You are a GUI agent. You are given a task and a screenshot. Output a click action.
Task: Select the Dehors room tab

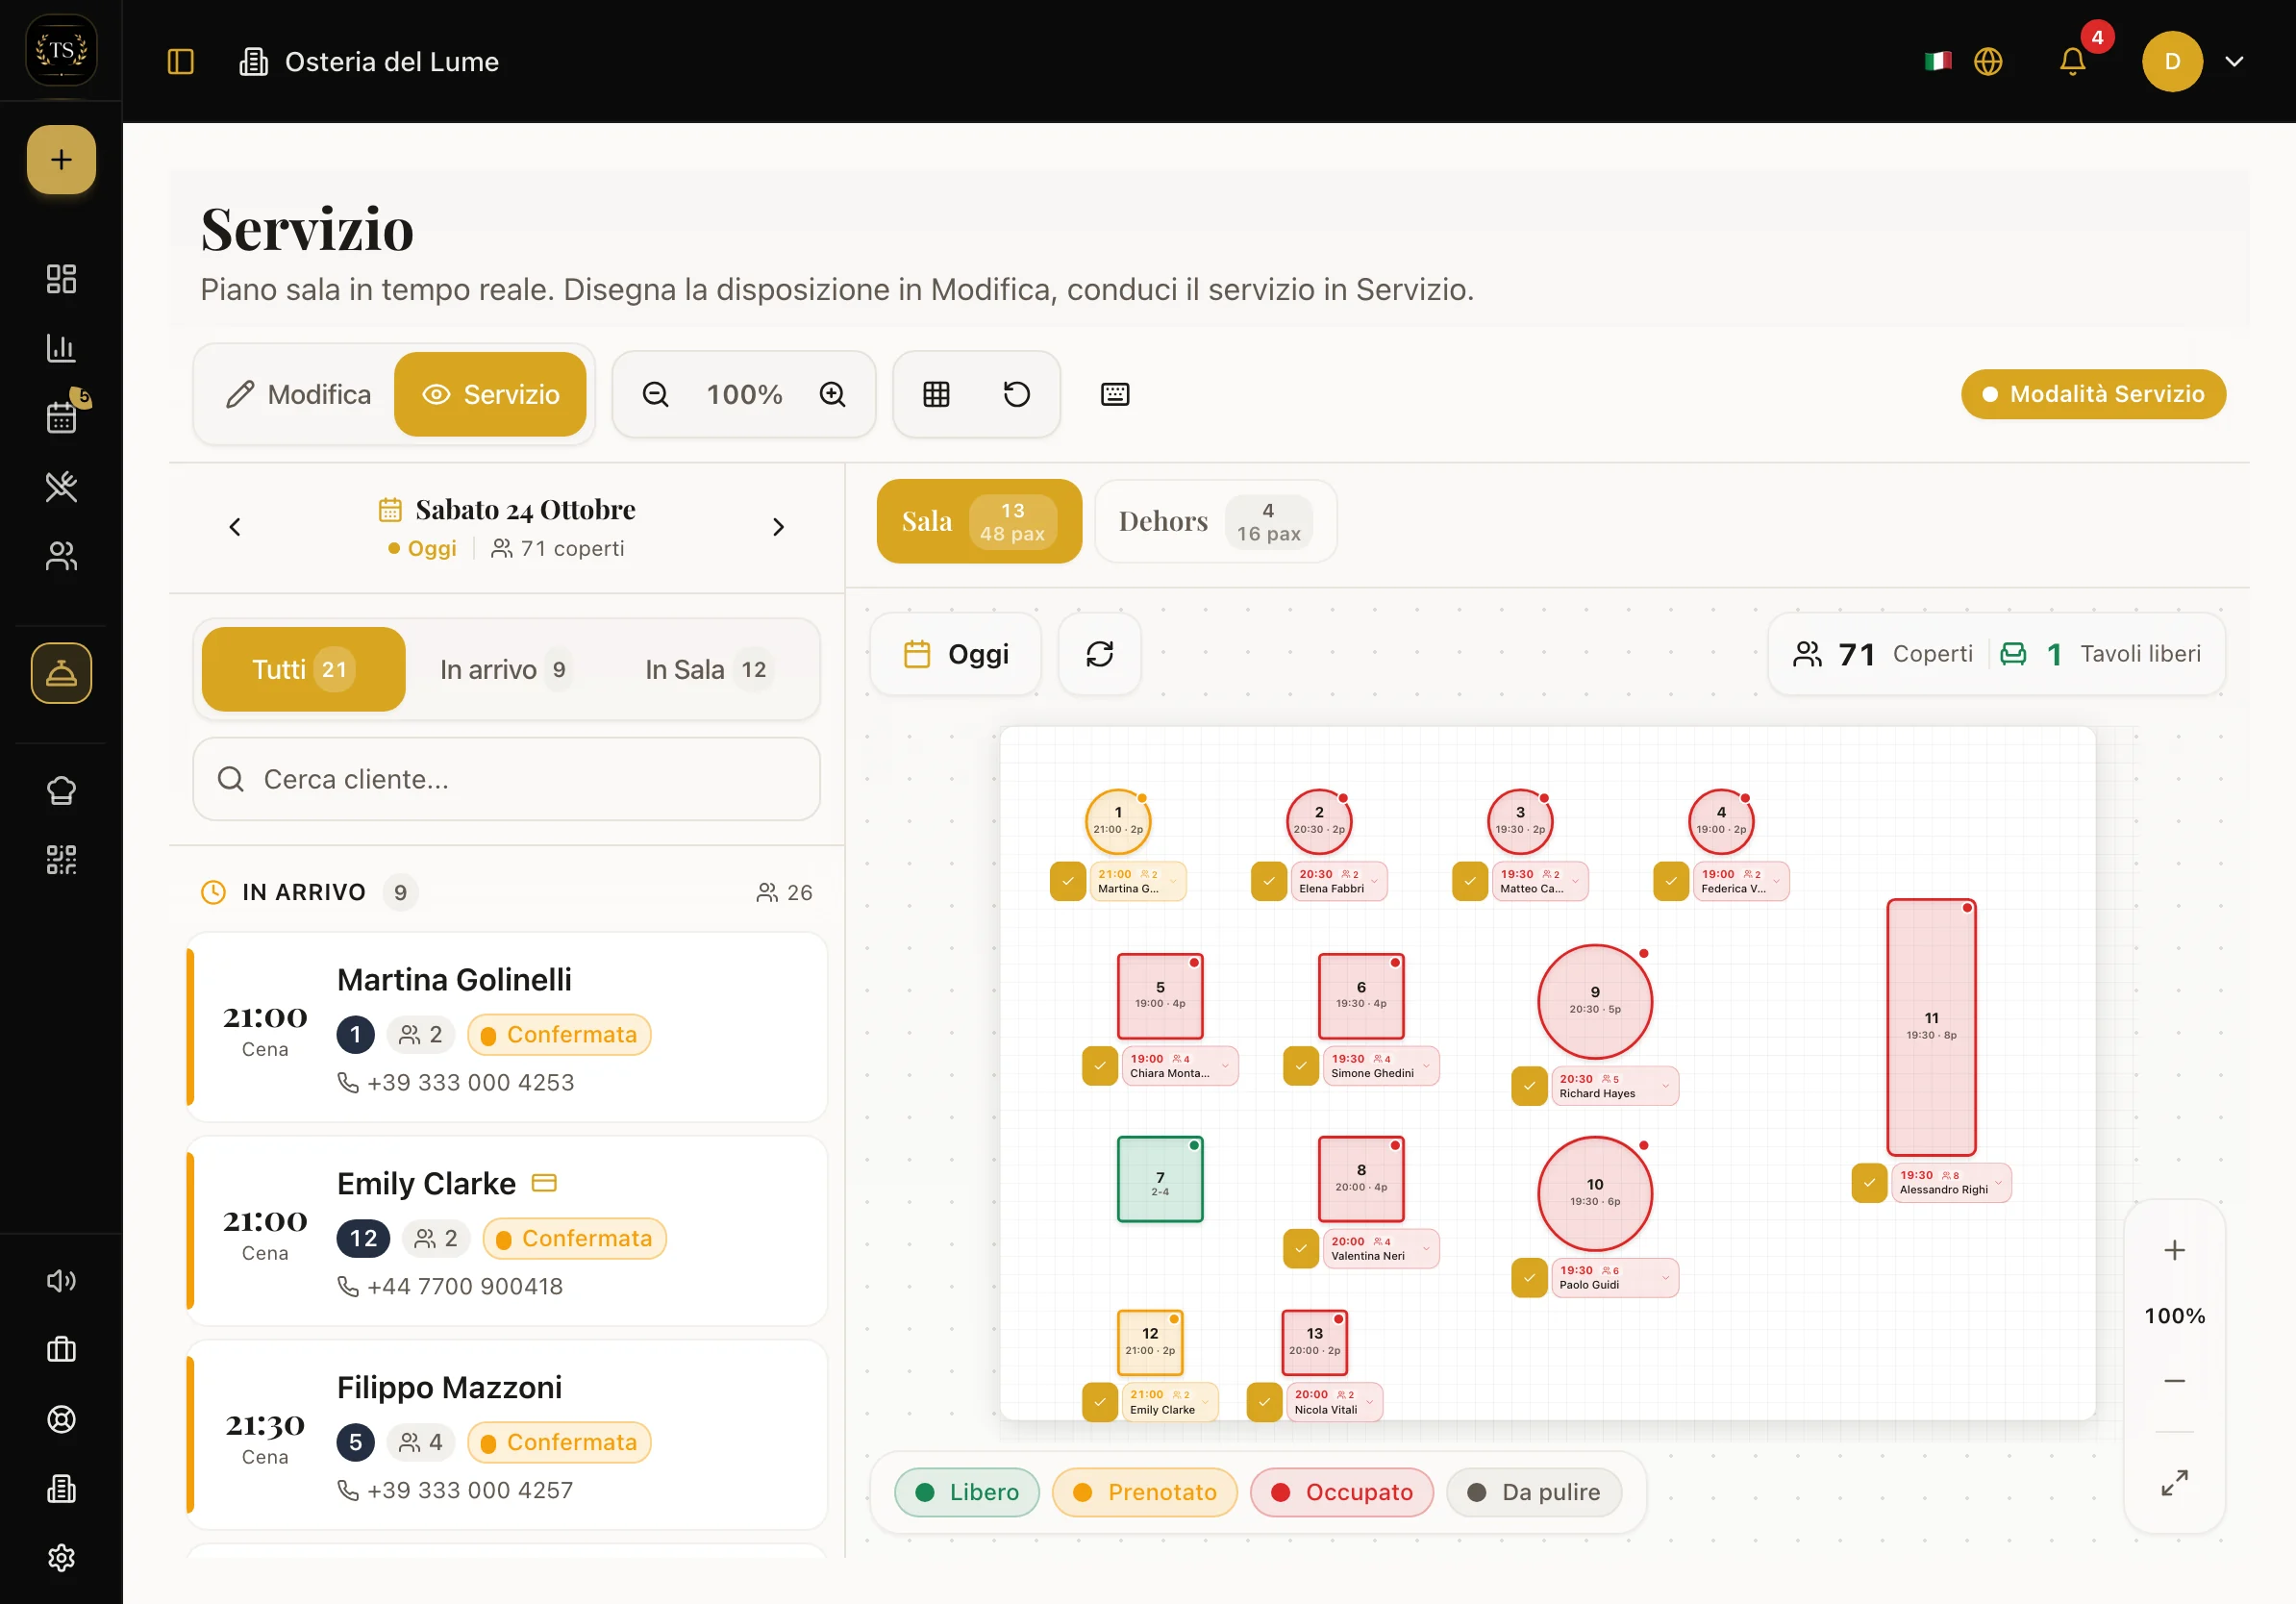click(1215, 521)
